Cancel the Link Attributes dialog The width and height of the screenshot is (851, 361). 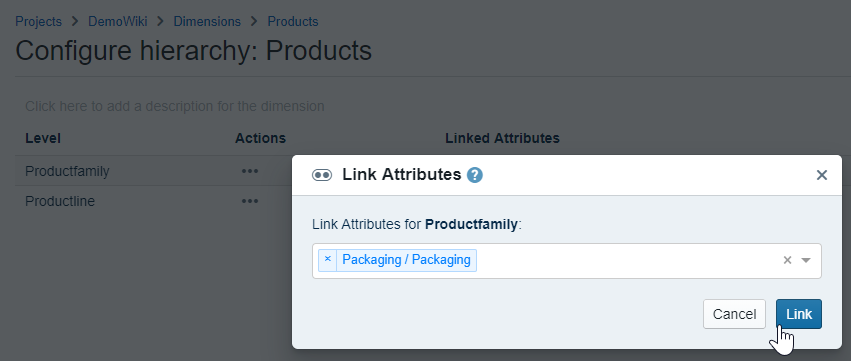coord(734,314)
